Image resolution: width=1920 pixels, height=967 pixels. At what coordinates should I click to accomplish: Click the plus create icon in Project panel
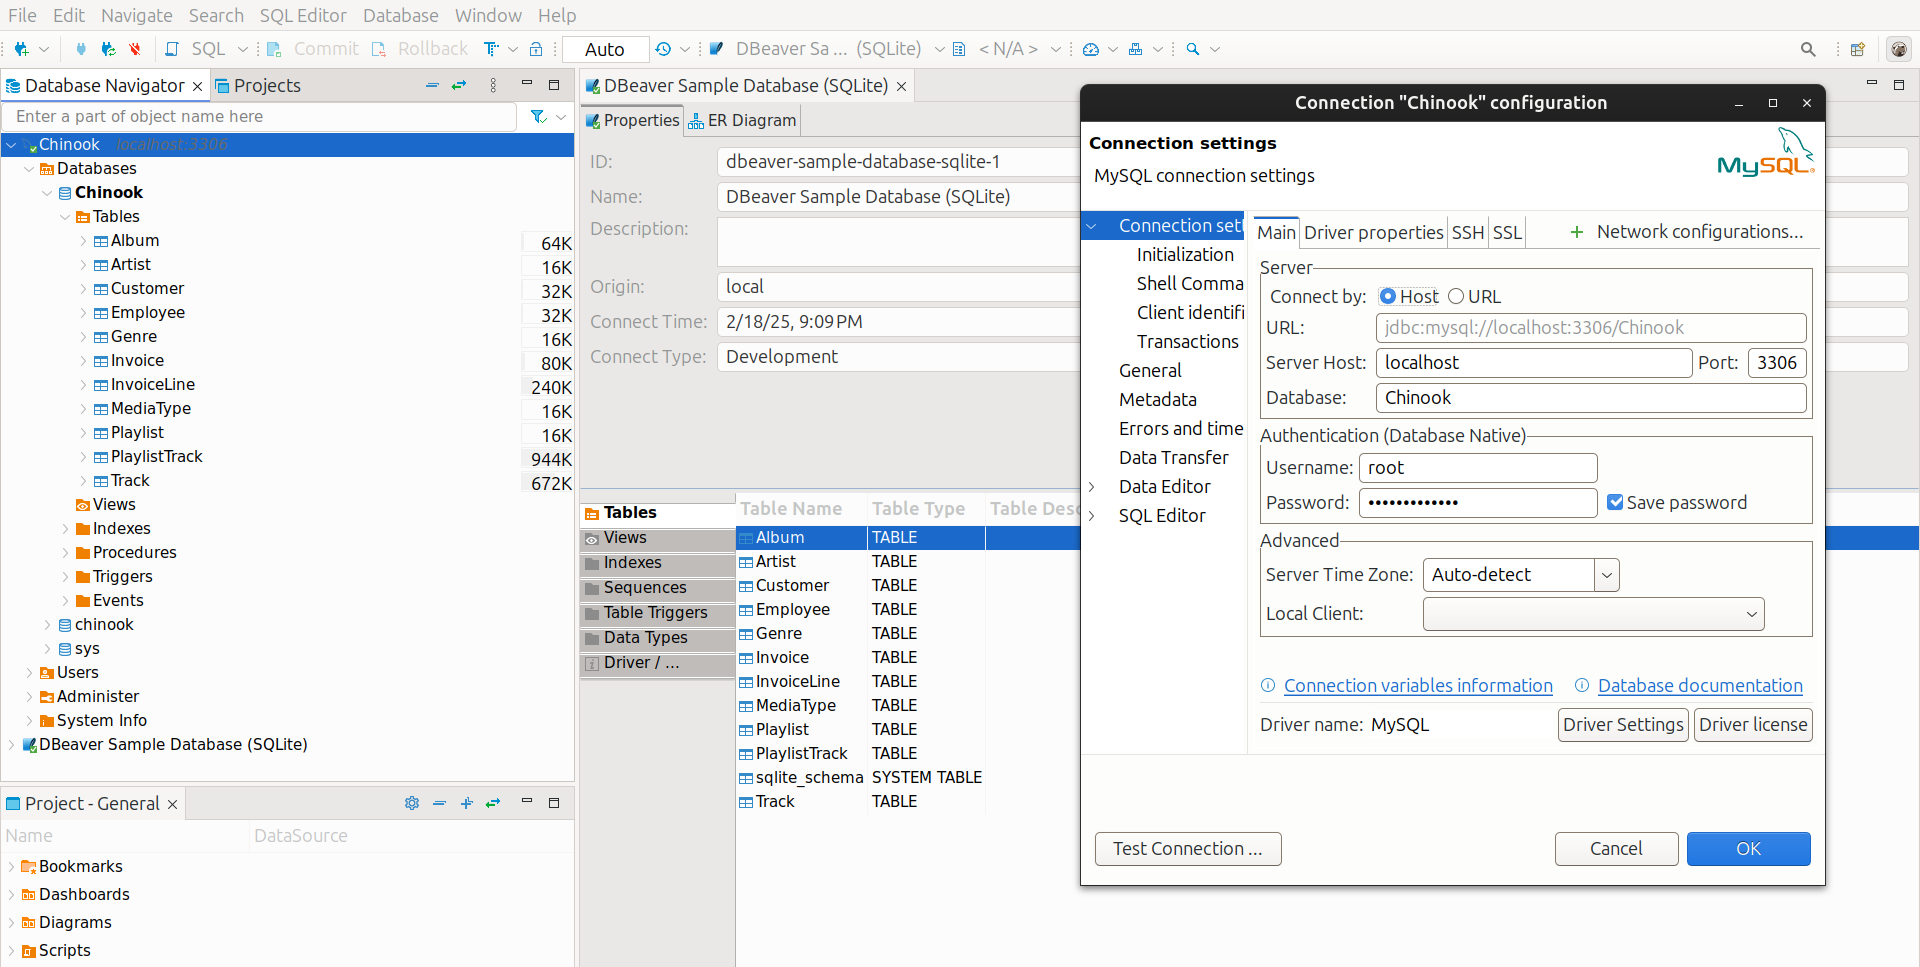click(466, 803)
